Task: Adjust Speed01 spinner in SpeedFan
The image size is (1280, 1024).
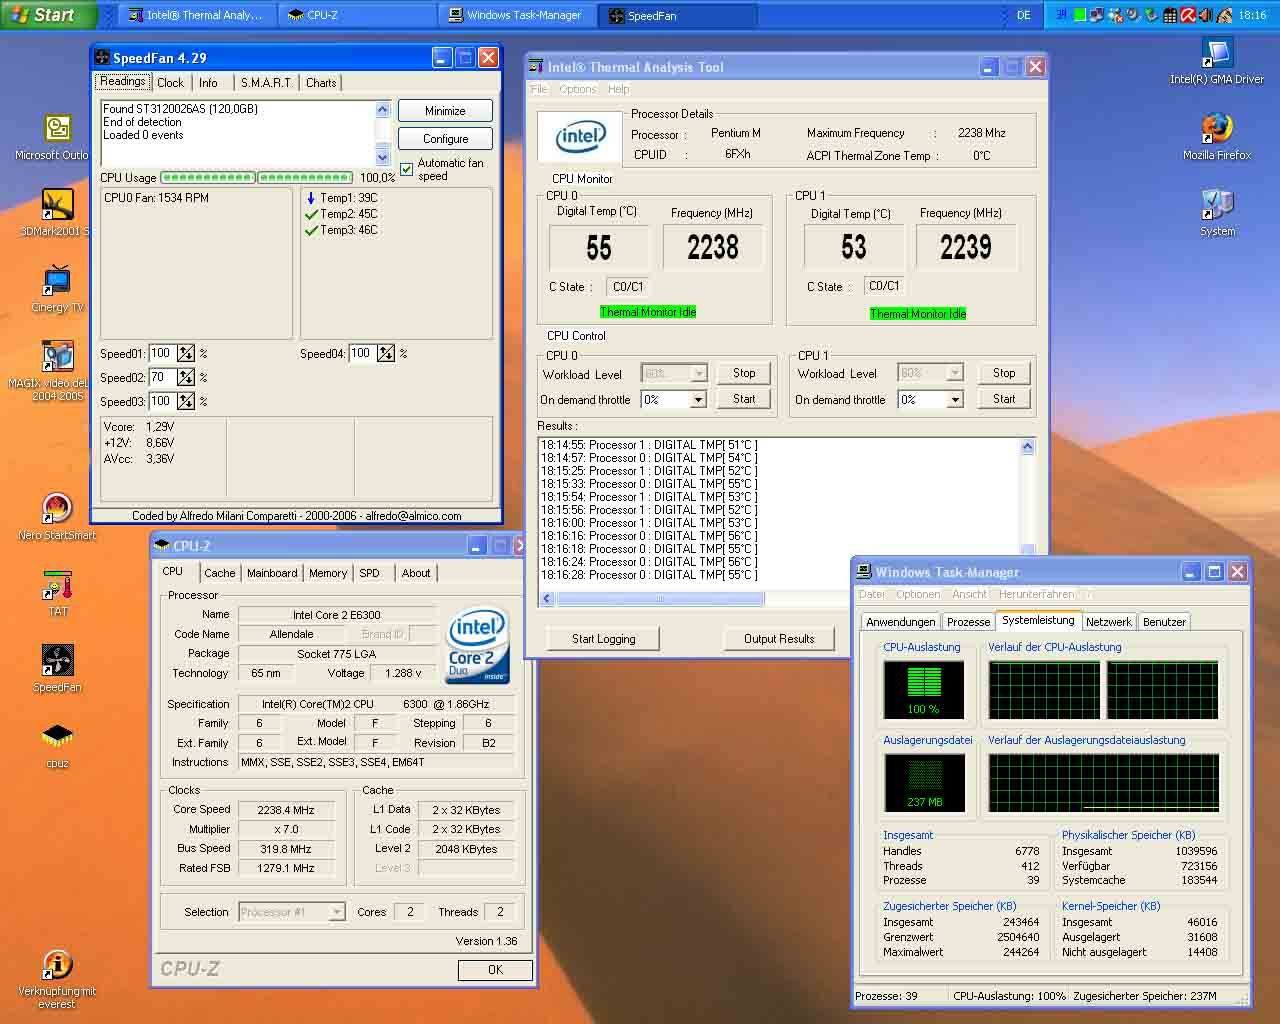Action: tap(186, 353)
